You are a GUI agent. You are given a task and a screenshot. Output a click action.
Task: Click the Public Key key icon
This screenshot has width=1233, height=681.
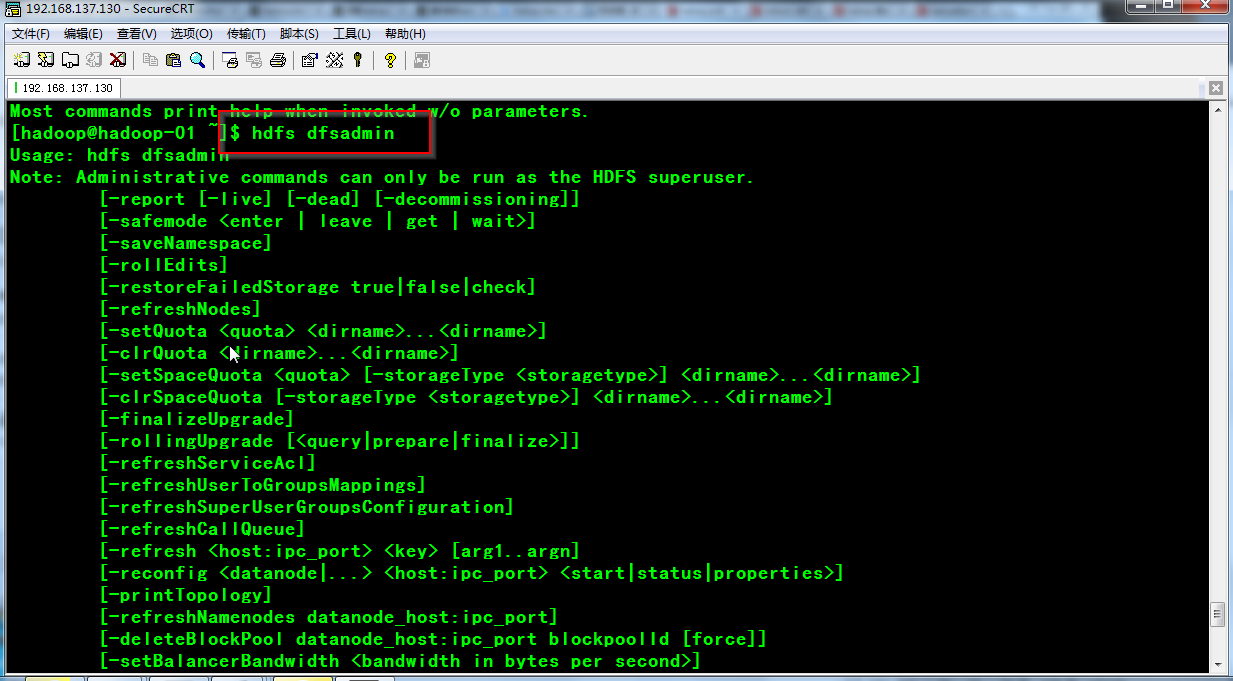[x=358, y=60]
